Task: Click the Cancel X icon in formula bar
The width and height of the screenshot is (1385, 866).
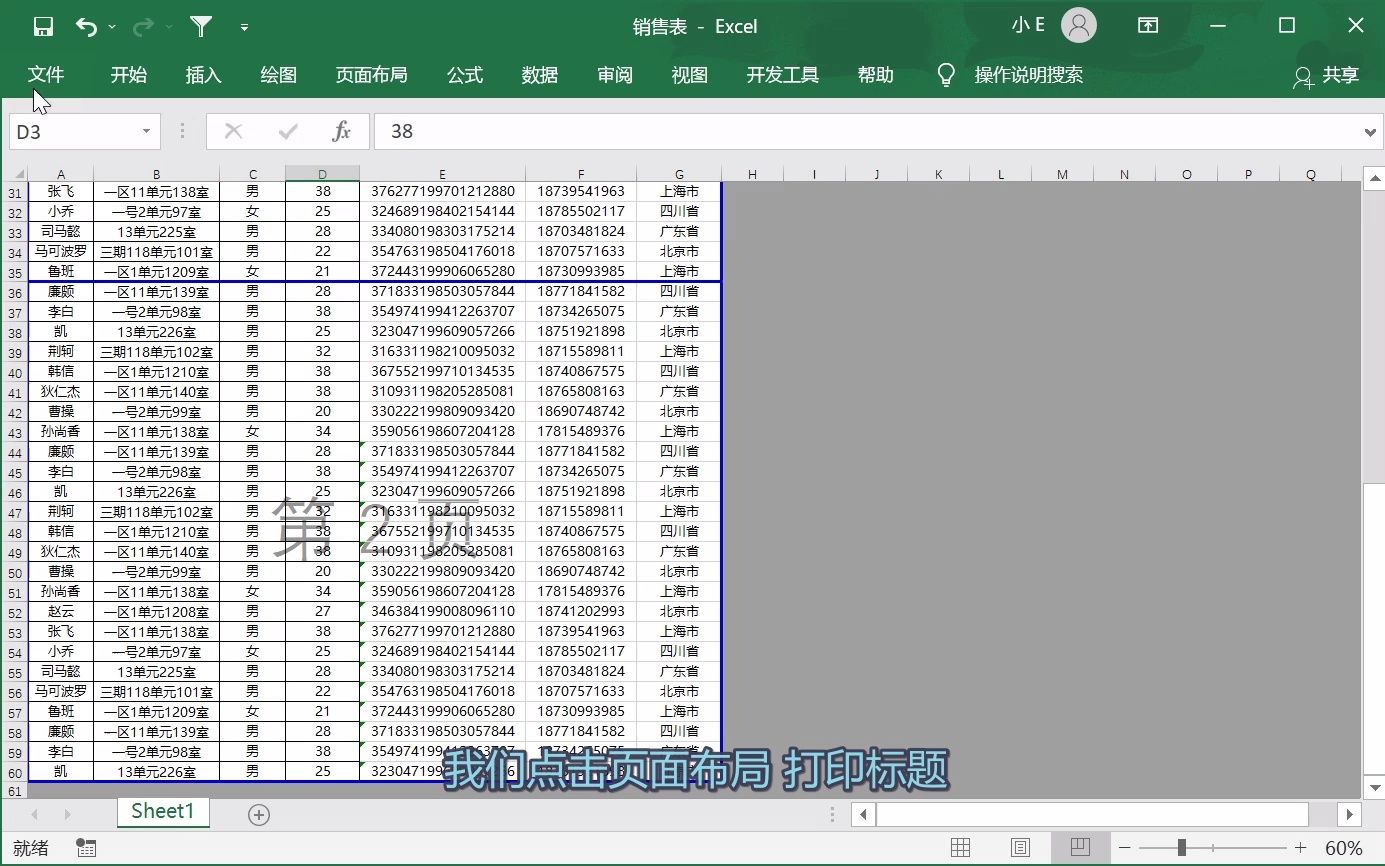Action: (x=234, y=131)
